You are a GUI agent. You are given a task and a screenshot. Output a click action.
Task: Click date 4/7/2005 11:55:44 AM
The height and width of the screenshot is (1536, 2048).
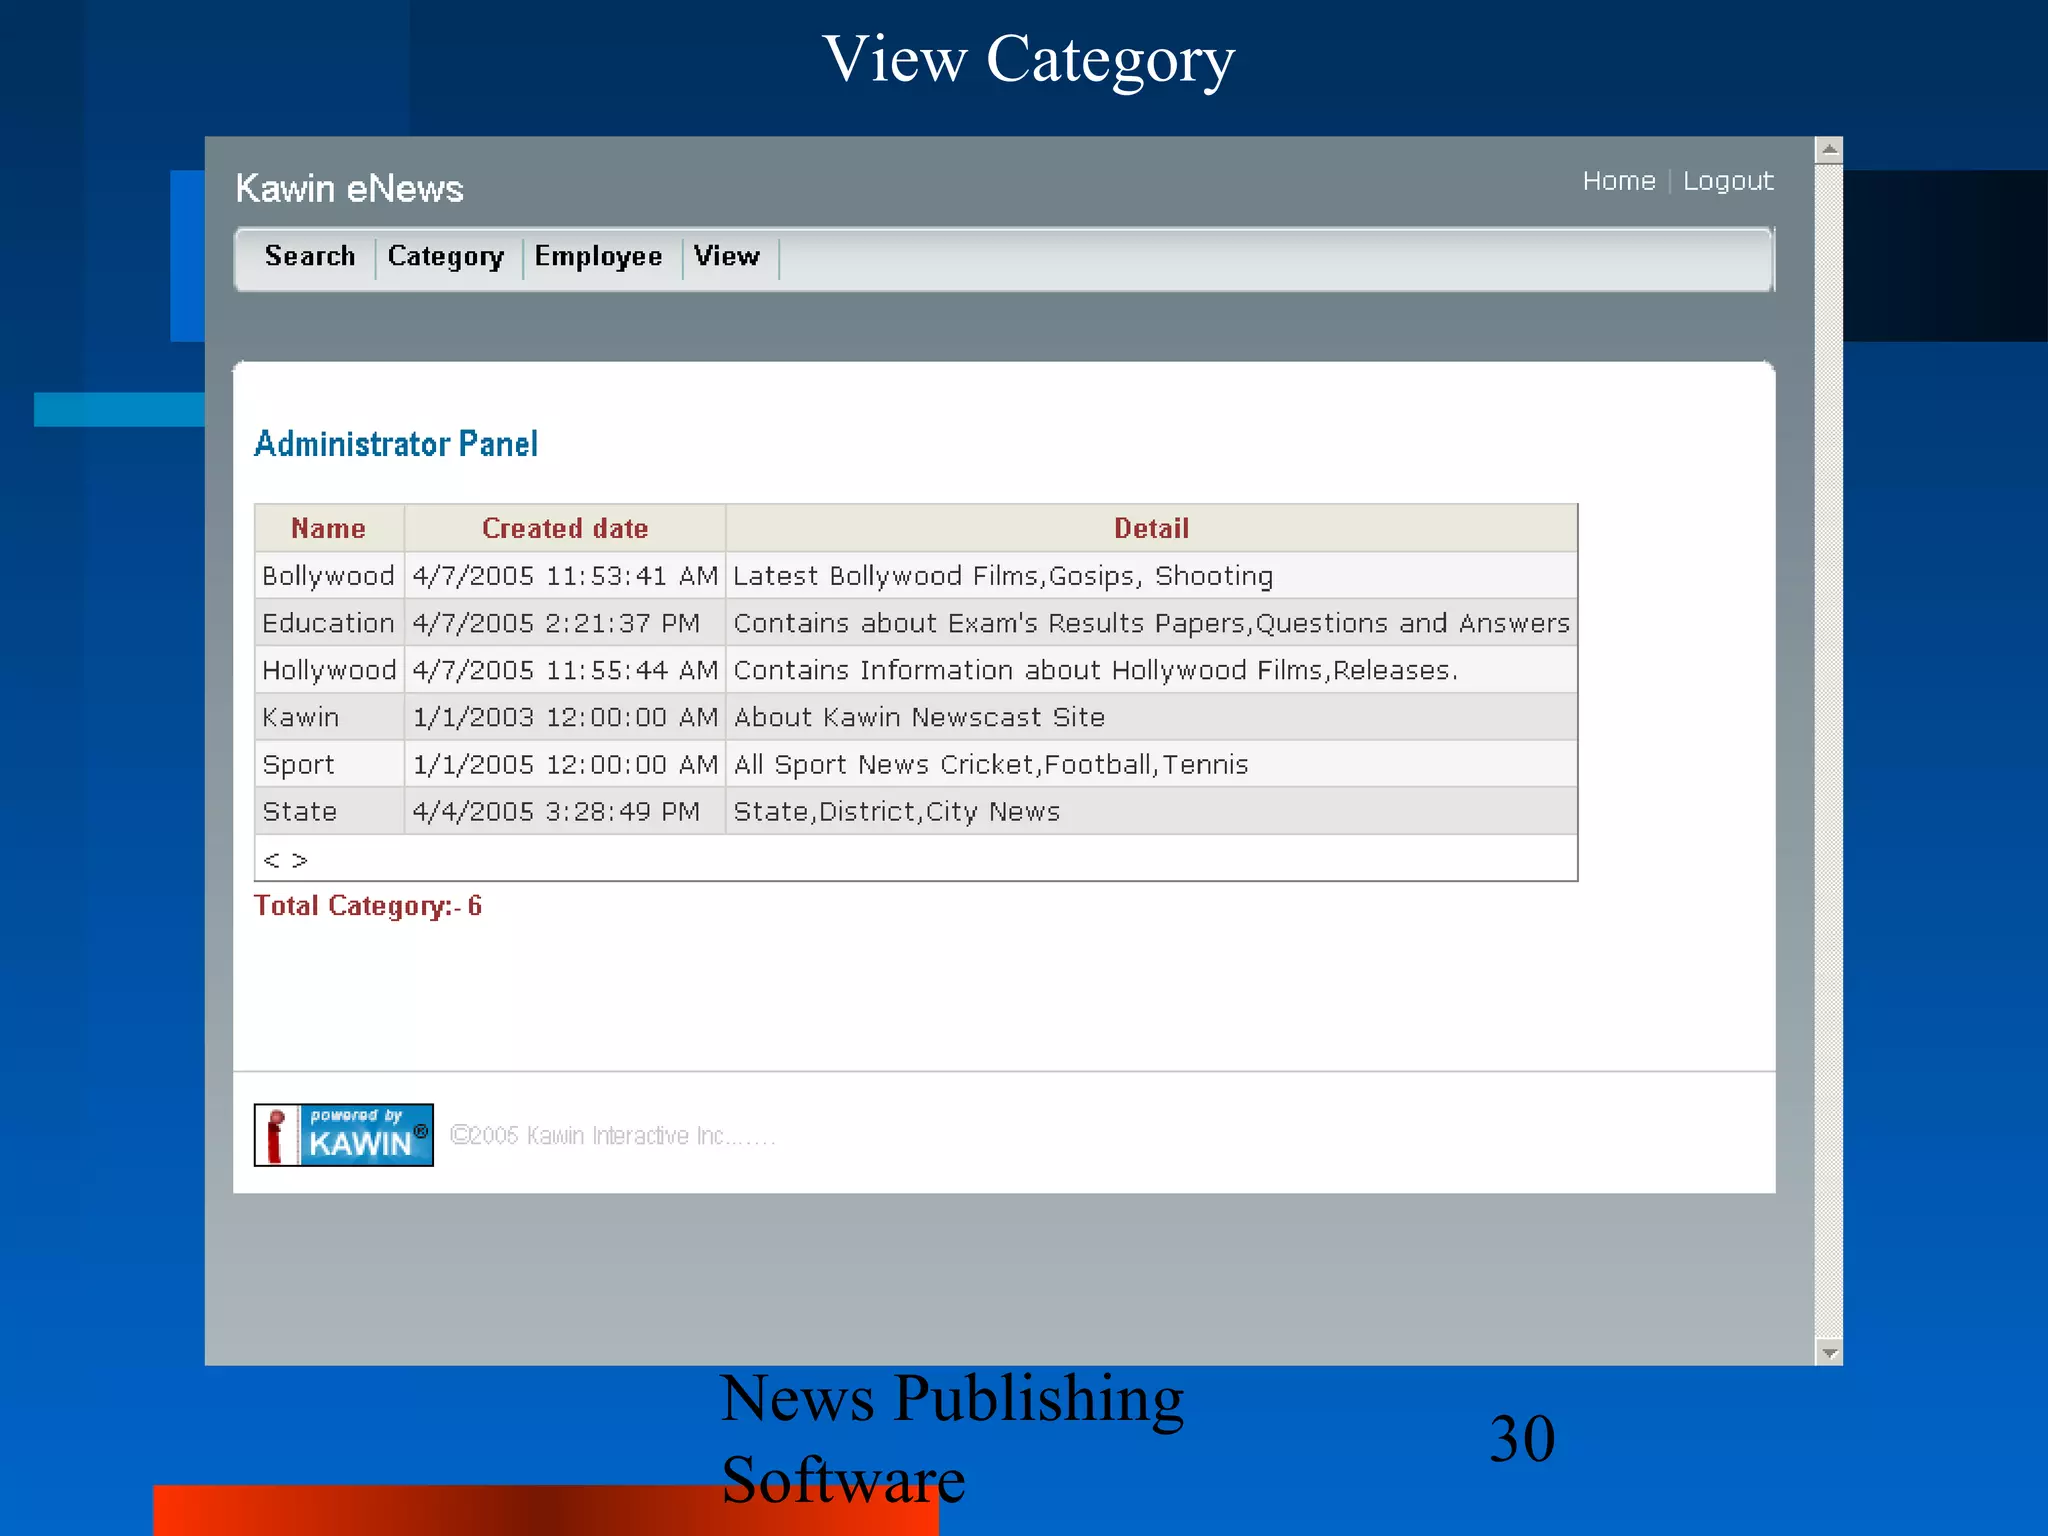(x=565, y=670)
